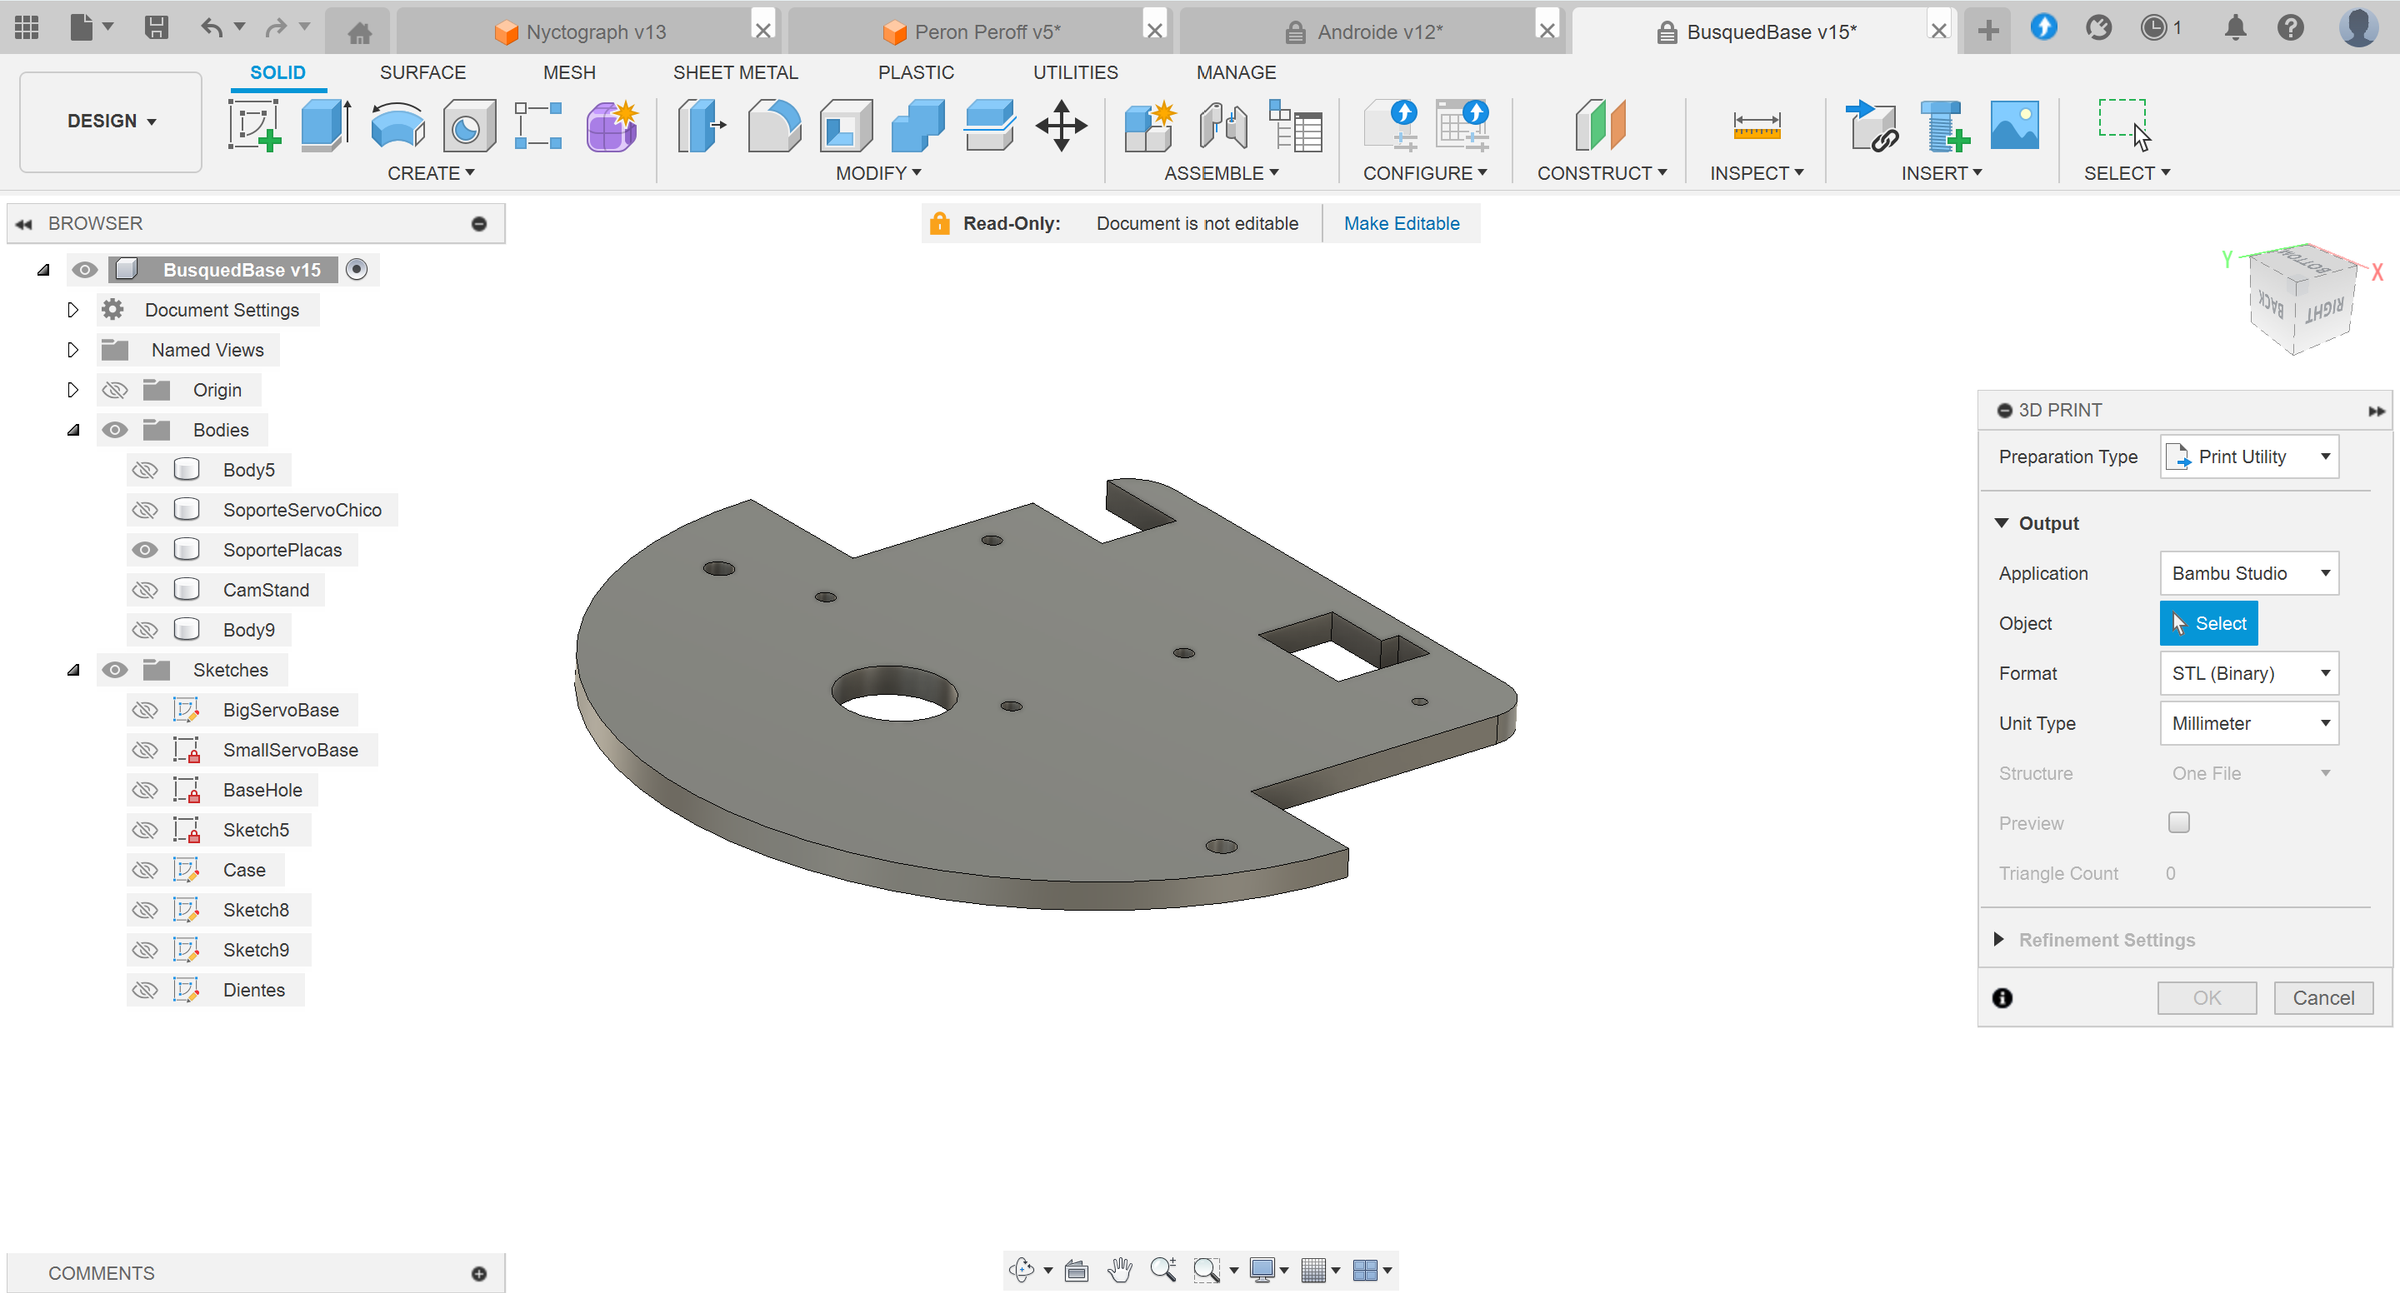
Task: Open the Application dropdown showing Bambu Studio
Action: (2249, 573)
